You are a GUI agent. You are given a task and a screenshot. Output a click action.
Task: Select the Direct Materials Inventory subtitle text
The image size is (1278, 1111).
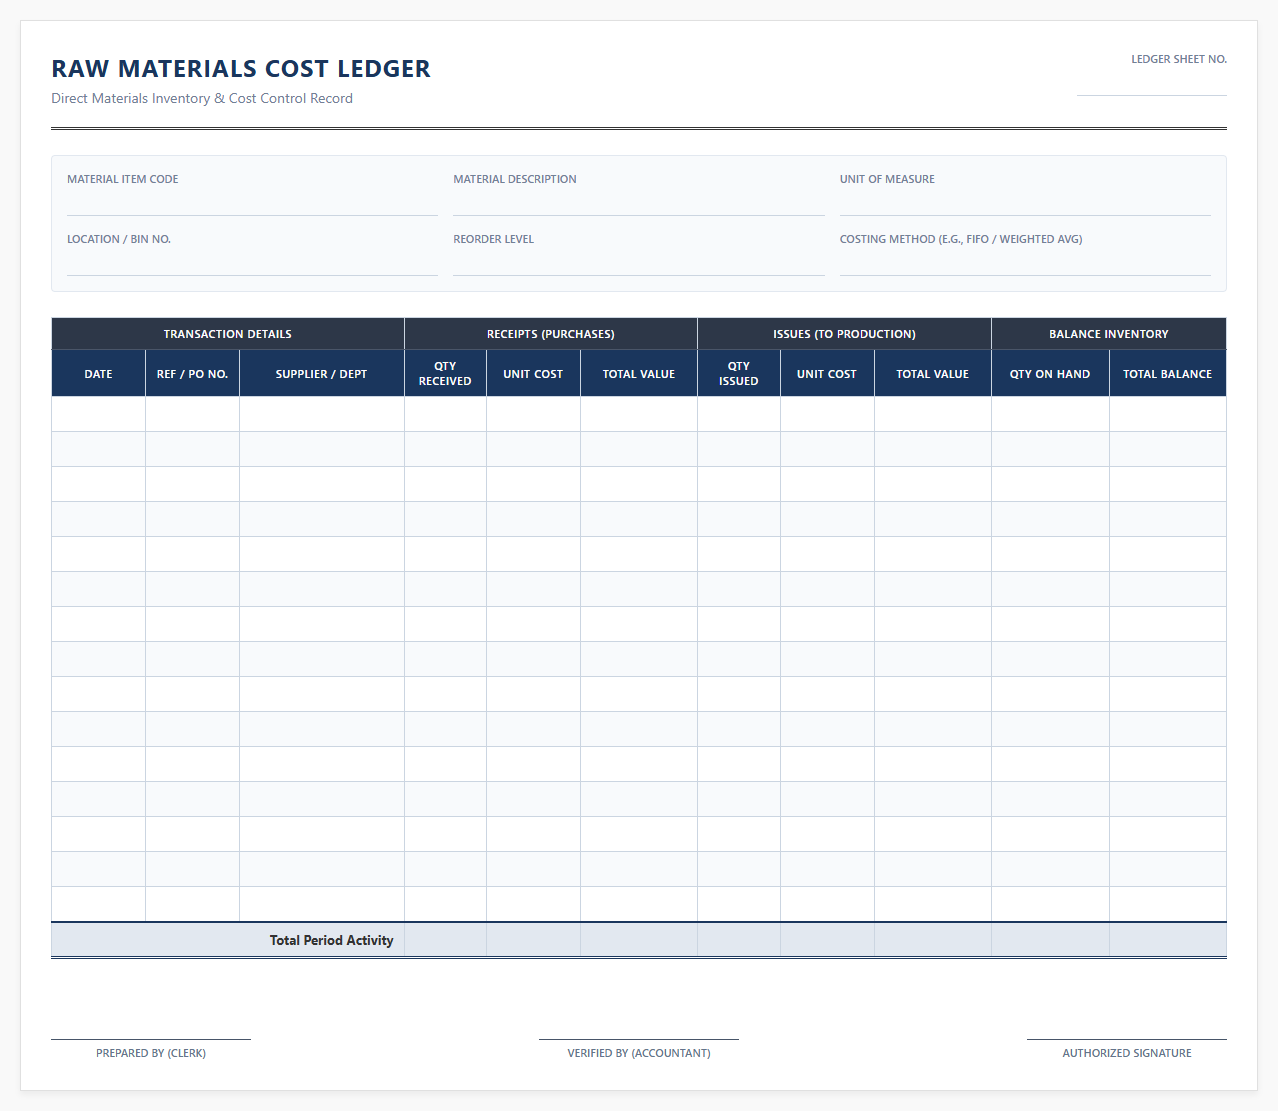202,98
